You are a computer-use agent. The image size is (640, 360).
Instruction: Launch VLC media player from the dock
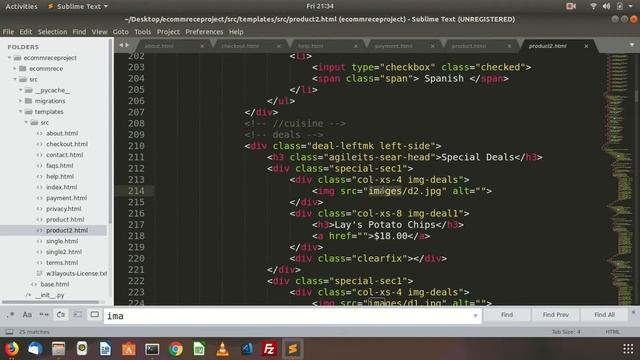click(222, 349)
